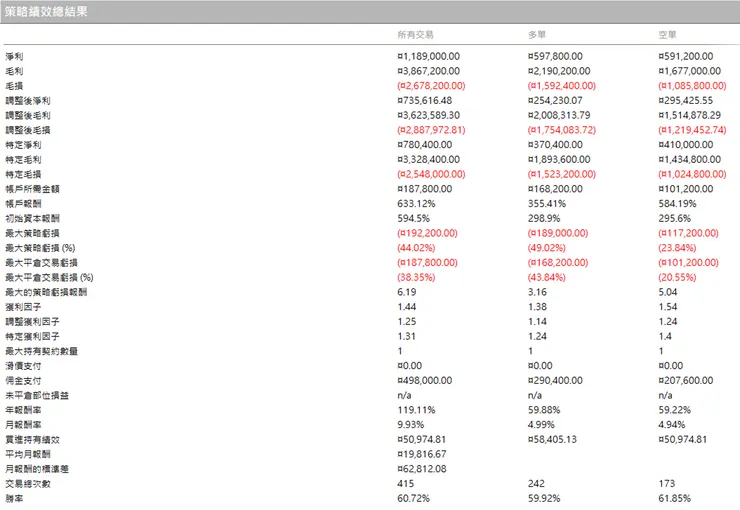This screenshot has width=740, height=510.
Task: Click monthly return value 9.93%
Action: pyautogui.click(x=411, y=425)
